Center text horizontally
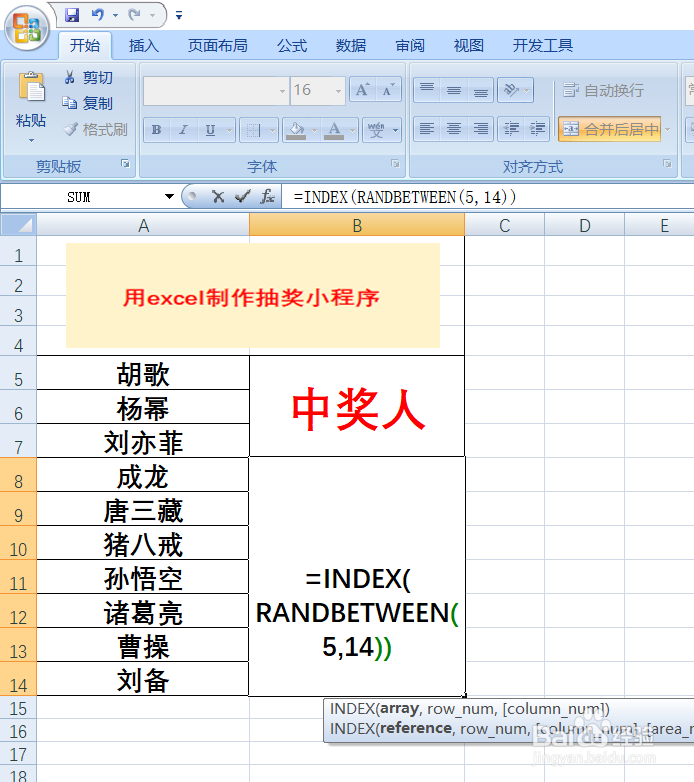694x782 pixels. click(x=454, y=130)
